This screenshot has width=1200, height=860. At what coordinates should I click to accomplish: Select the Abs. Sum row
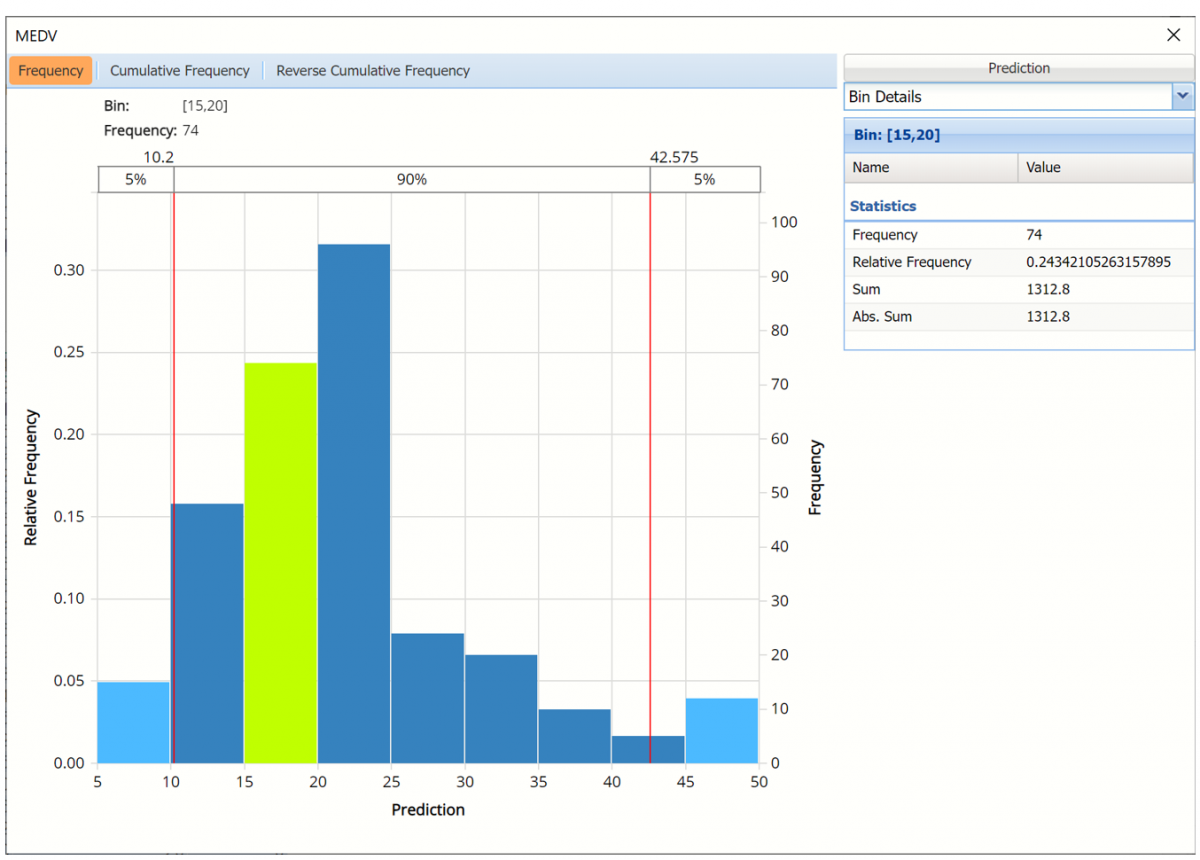(x=882, y=316)
